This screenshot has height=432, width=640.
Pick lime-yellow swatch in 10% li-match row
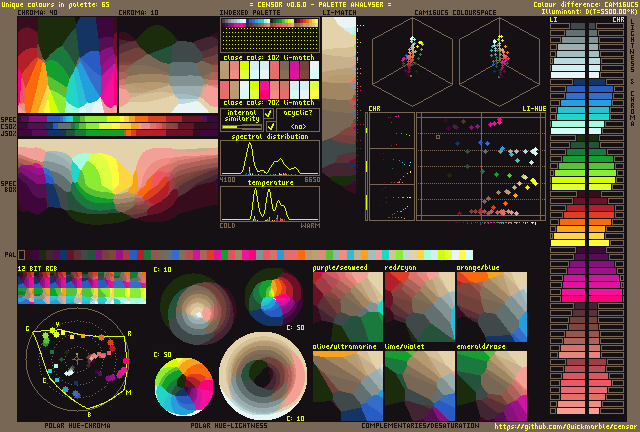point(244,70)
